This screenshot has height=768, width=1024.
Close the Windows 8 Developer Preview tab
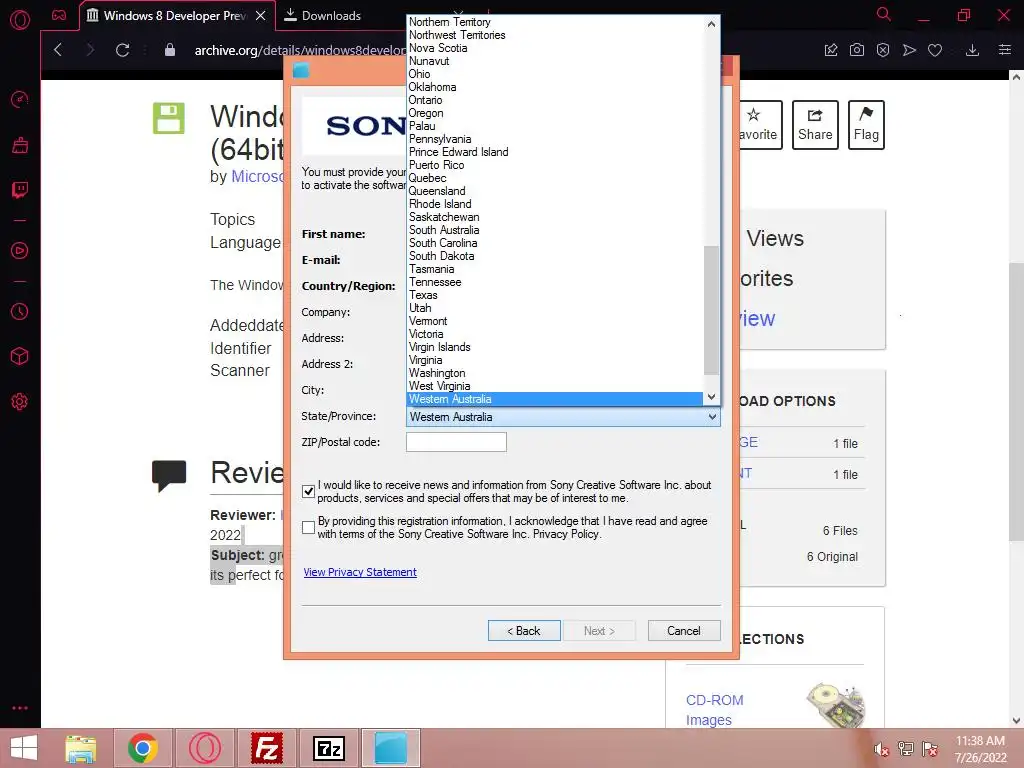(x=261, y=15)
